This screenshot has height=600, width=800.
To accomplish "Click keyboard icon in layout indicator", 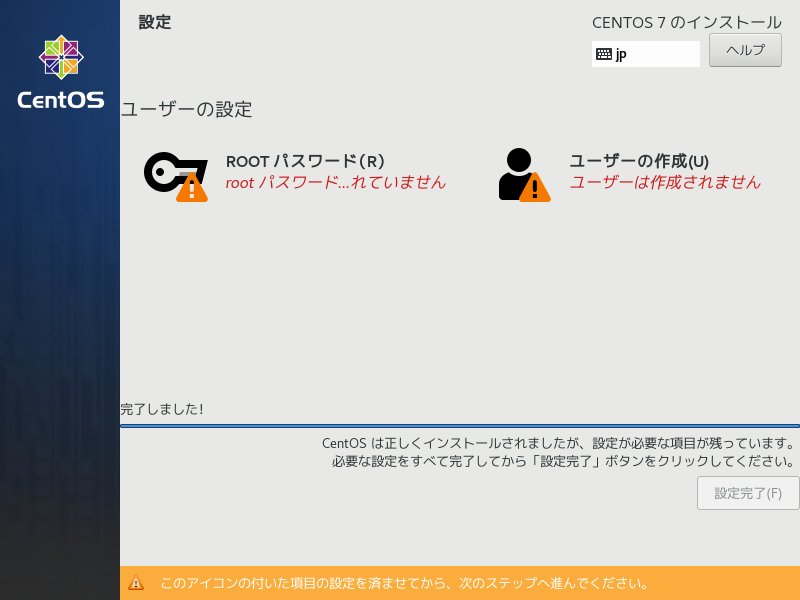I will [604, 54].
